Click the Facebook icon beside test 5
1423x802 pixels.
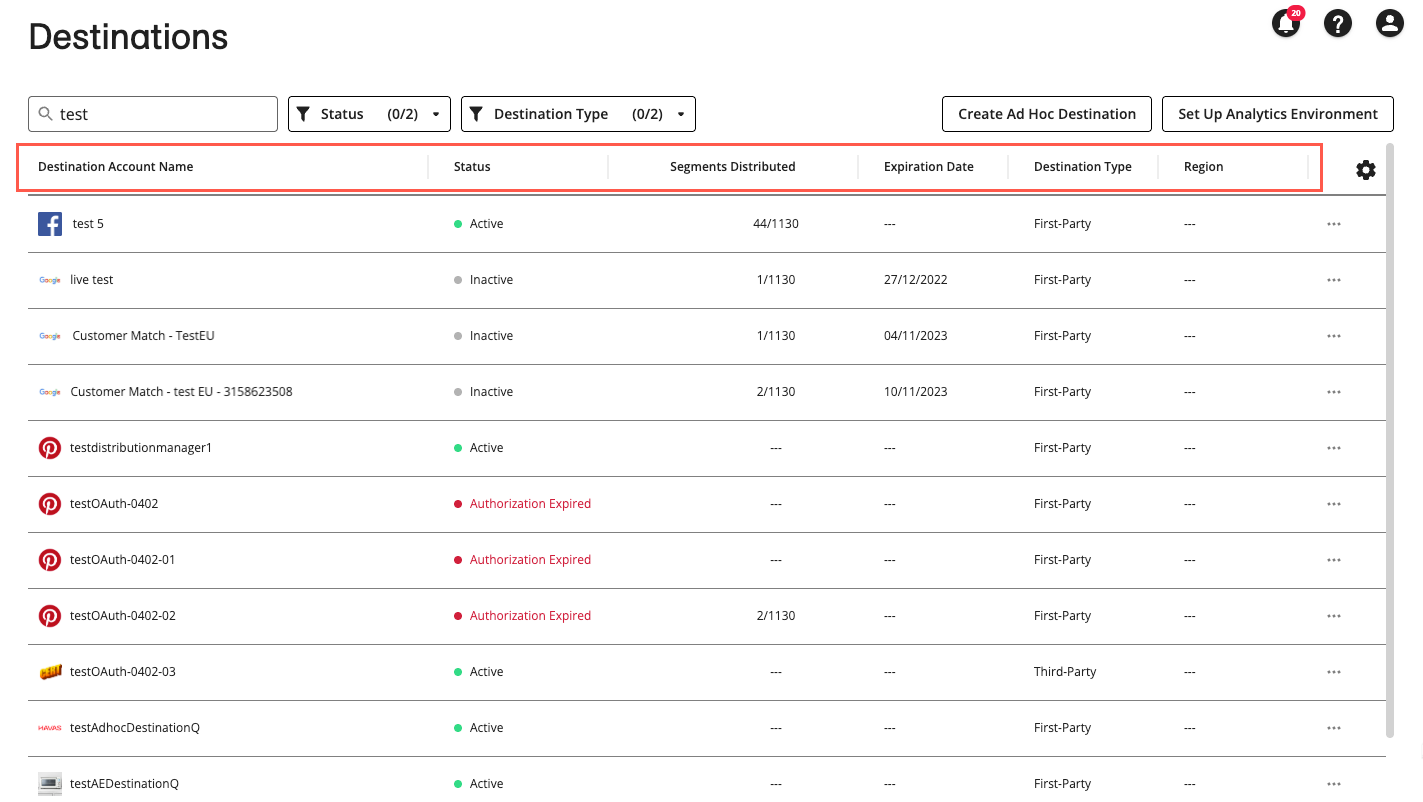[x=49, y=223]
